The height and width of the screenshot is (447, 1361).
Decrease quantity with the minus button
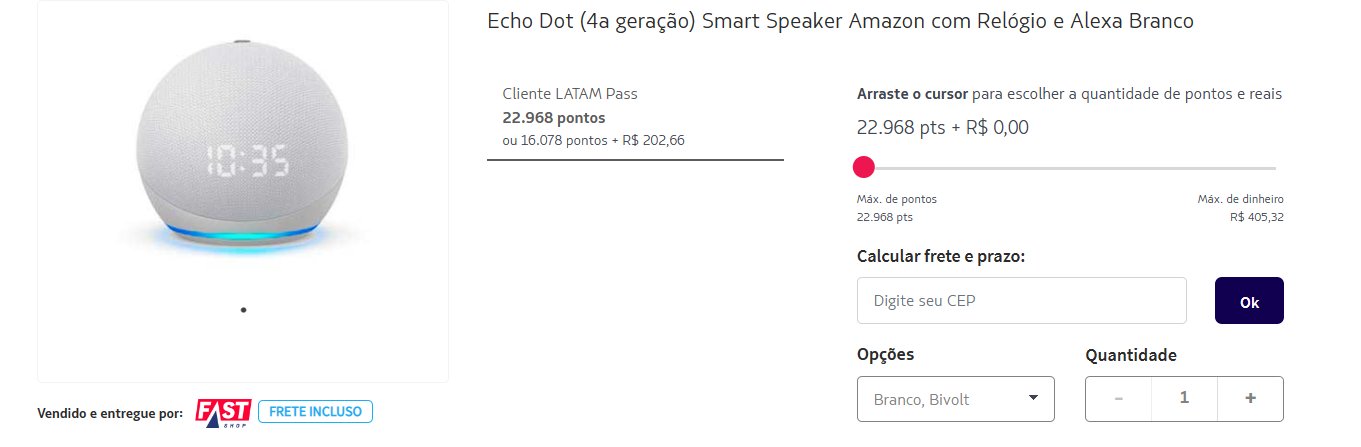[1118, 398]
